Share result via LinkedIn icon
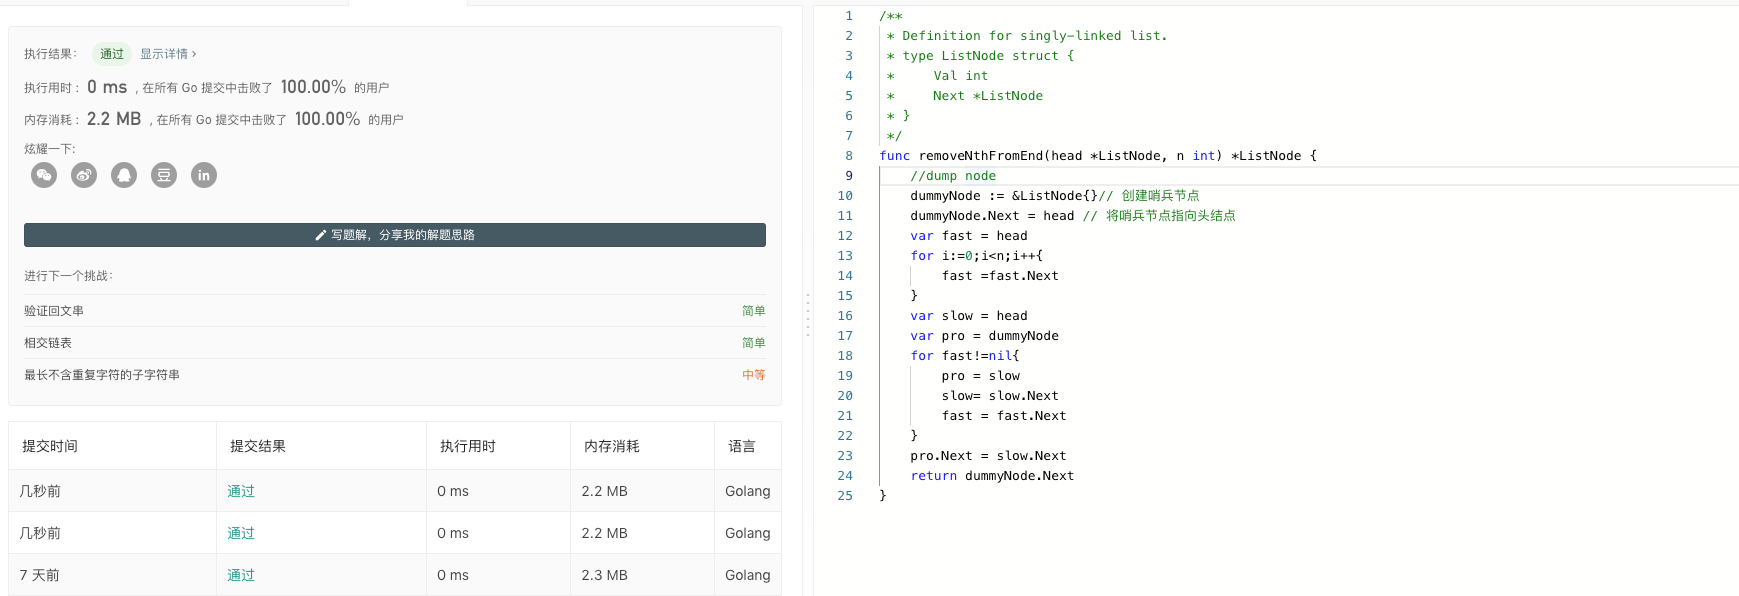This screenshot has height=596, width=1739. pos(204,175)
